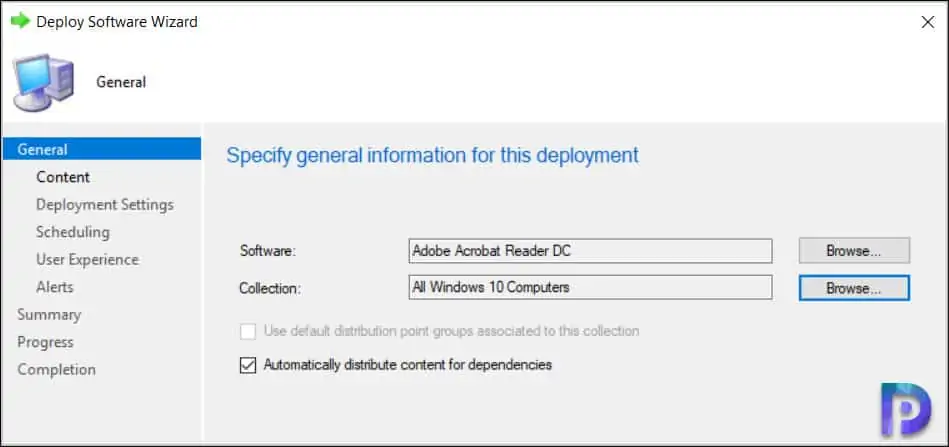Toggle Use default distribution point groups checkbox
Viewport: 949px width, 447px height.
point(248,331)
